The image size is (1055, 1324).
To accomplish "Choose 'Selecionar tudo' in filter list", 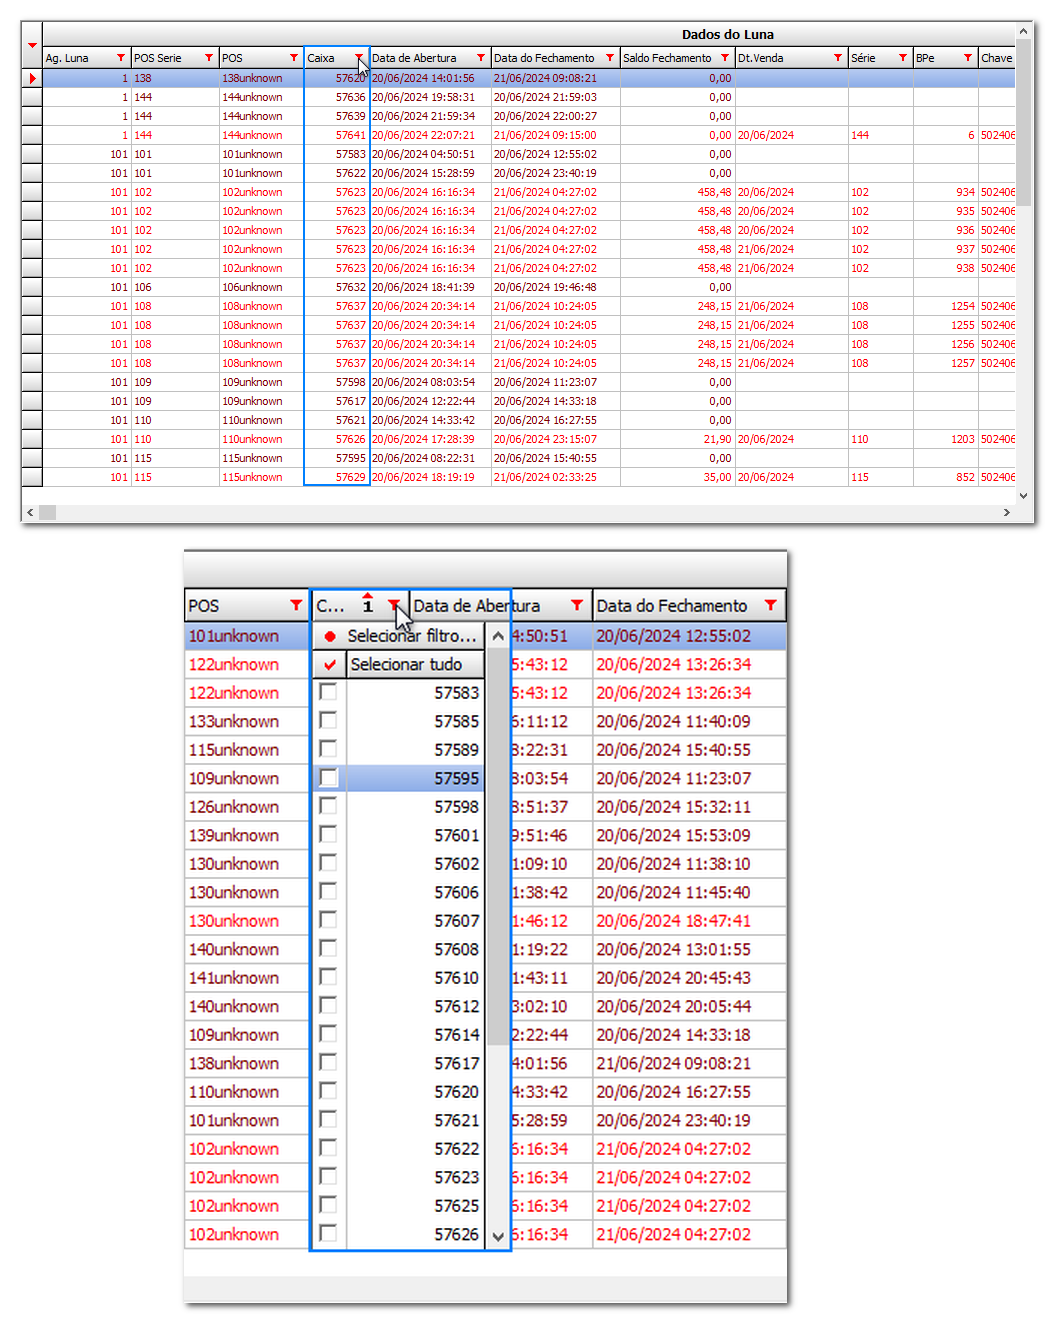I will click(399, 664).
